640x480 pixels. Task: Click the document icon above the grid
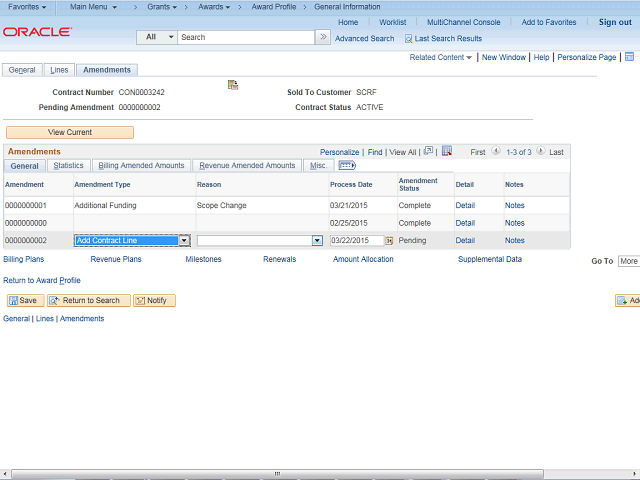pyautogui.click(x=233, y=85)
